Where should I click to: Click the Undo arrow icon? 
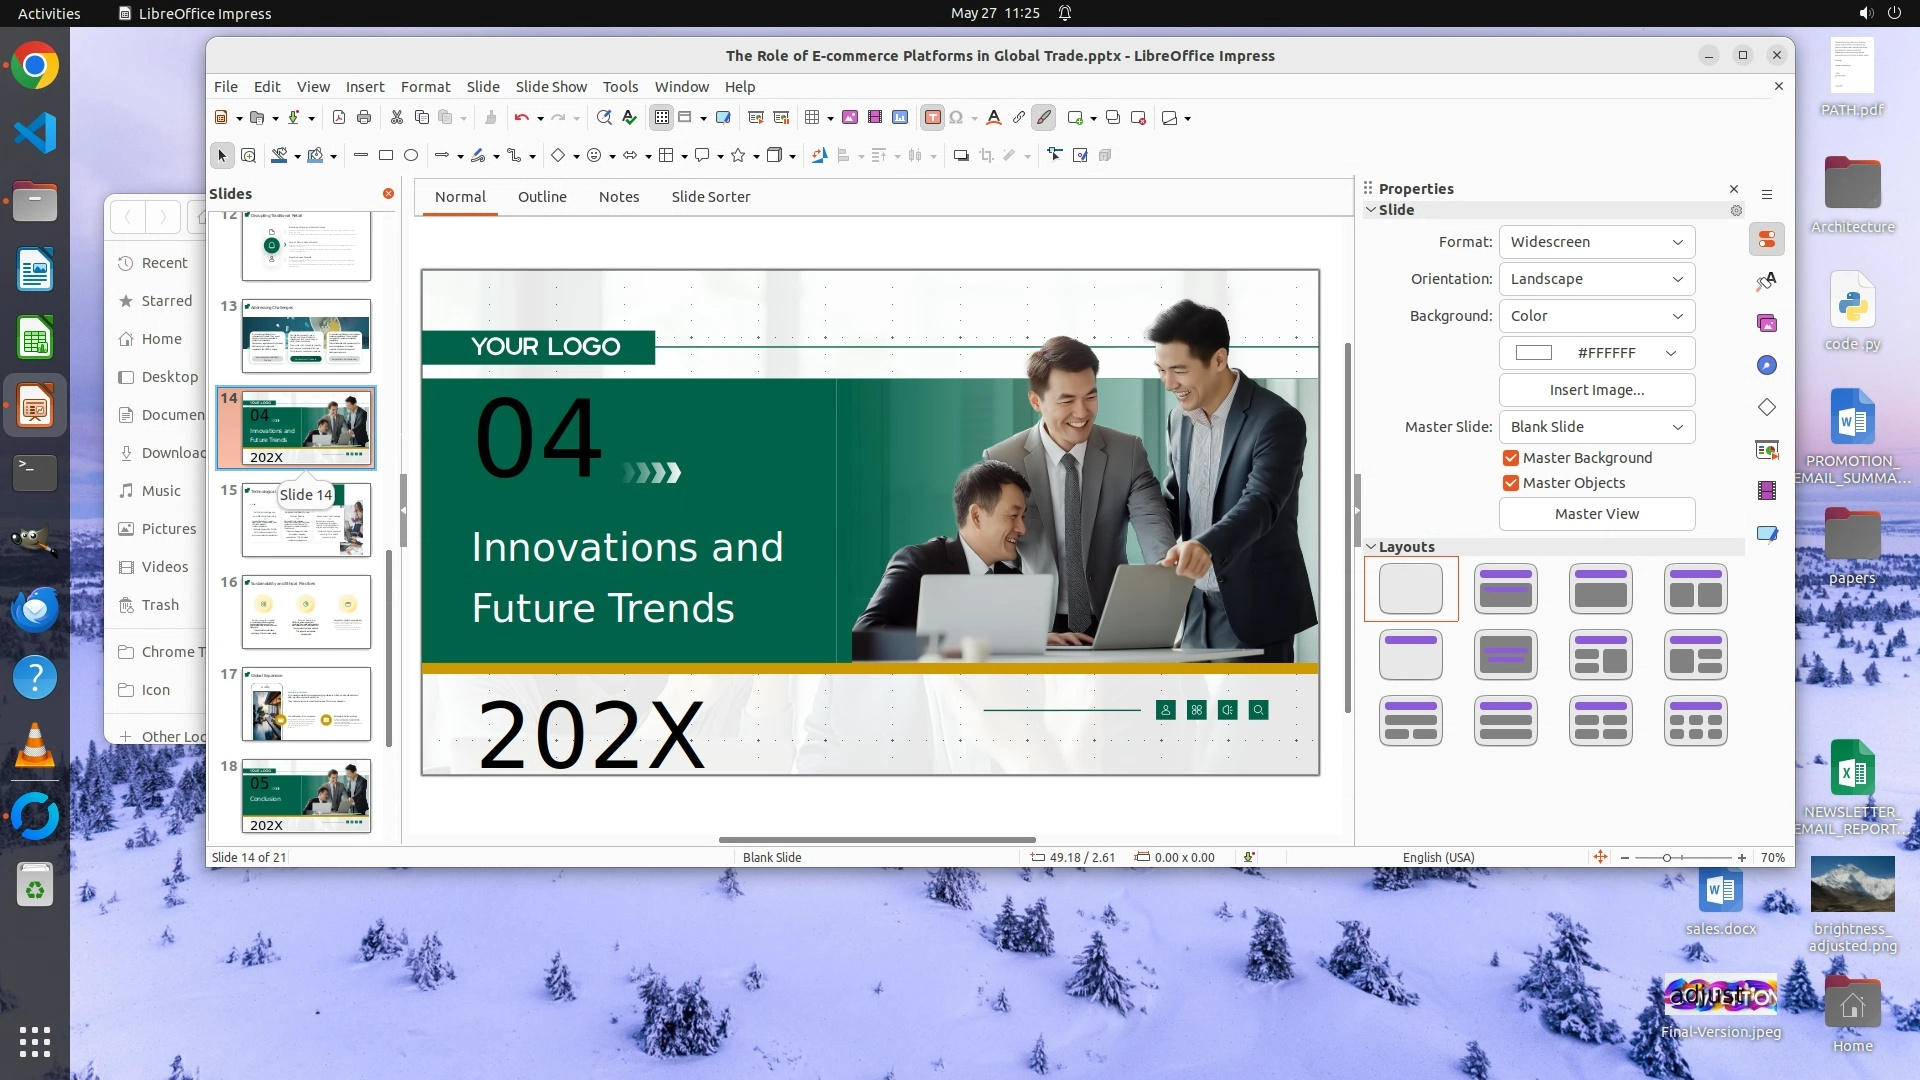click(x=521, y=118)
